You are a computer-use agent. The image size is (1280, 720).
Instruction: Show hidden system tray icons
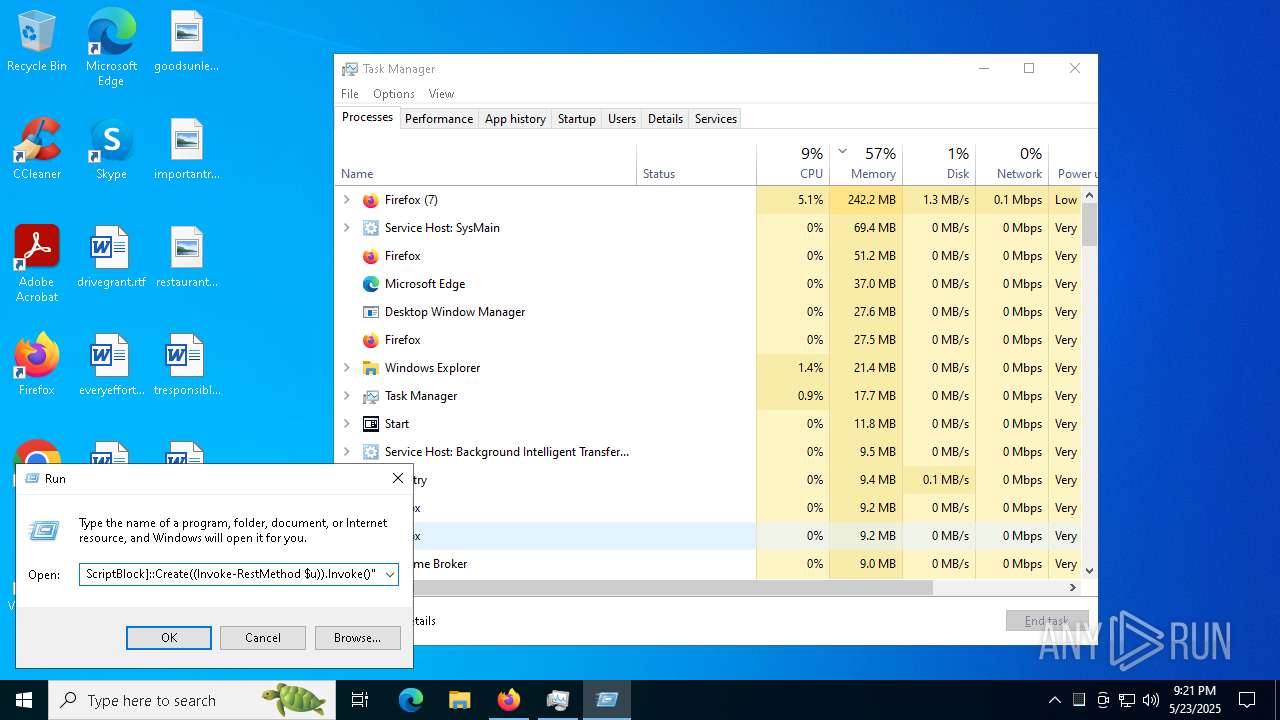click(1054, 700)
